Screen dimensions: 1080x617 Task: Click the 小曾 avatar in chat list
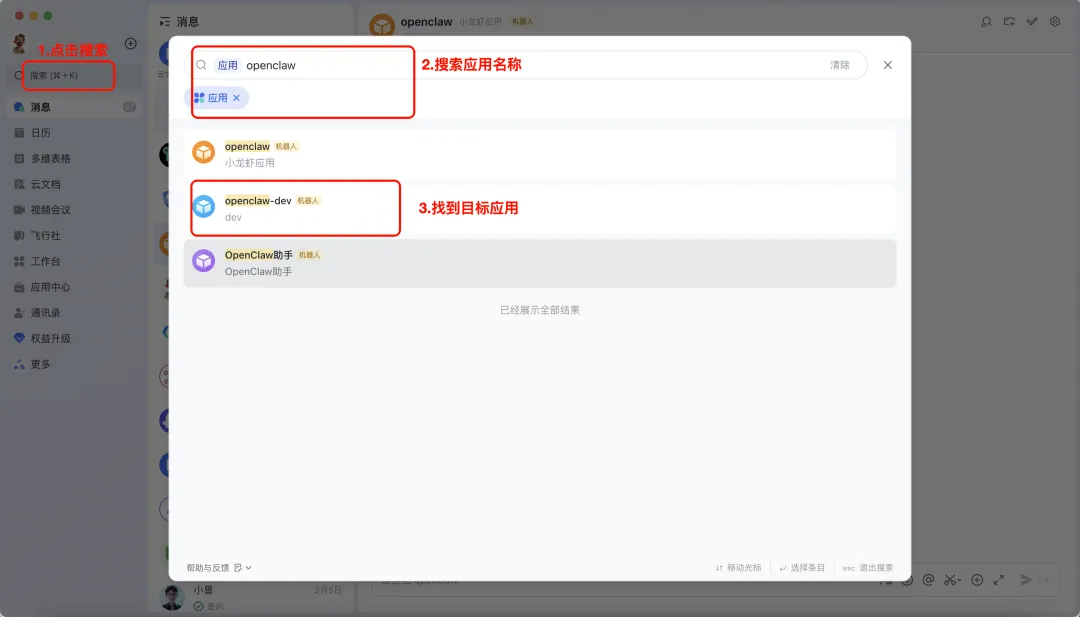coord(172,597)
